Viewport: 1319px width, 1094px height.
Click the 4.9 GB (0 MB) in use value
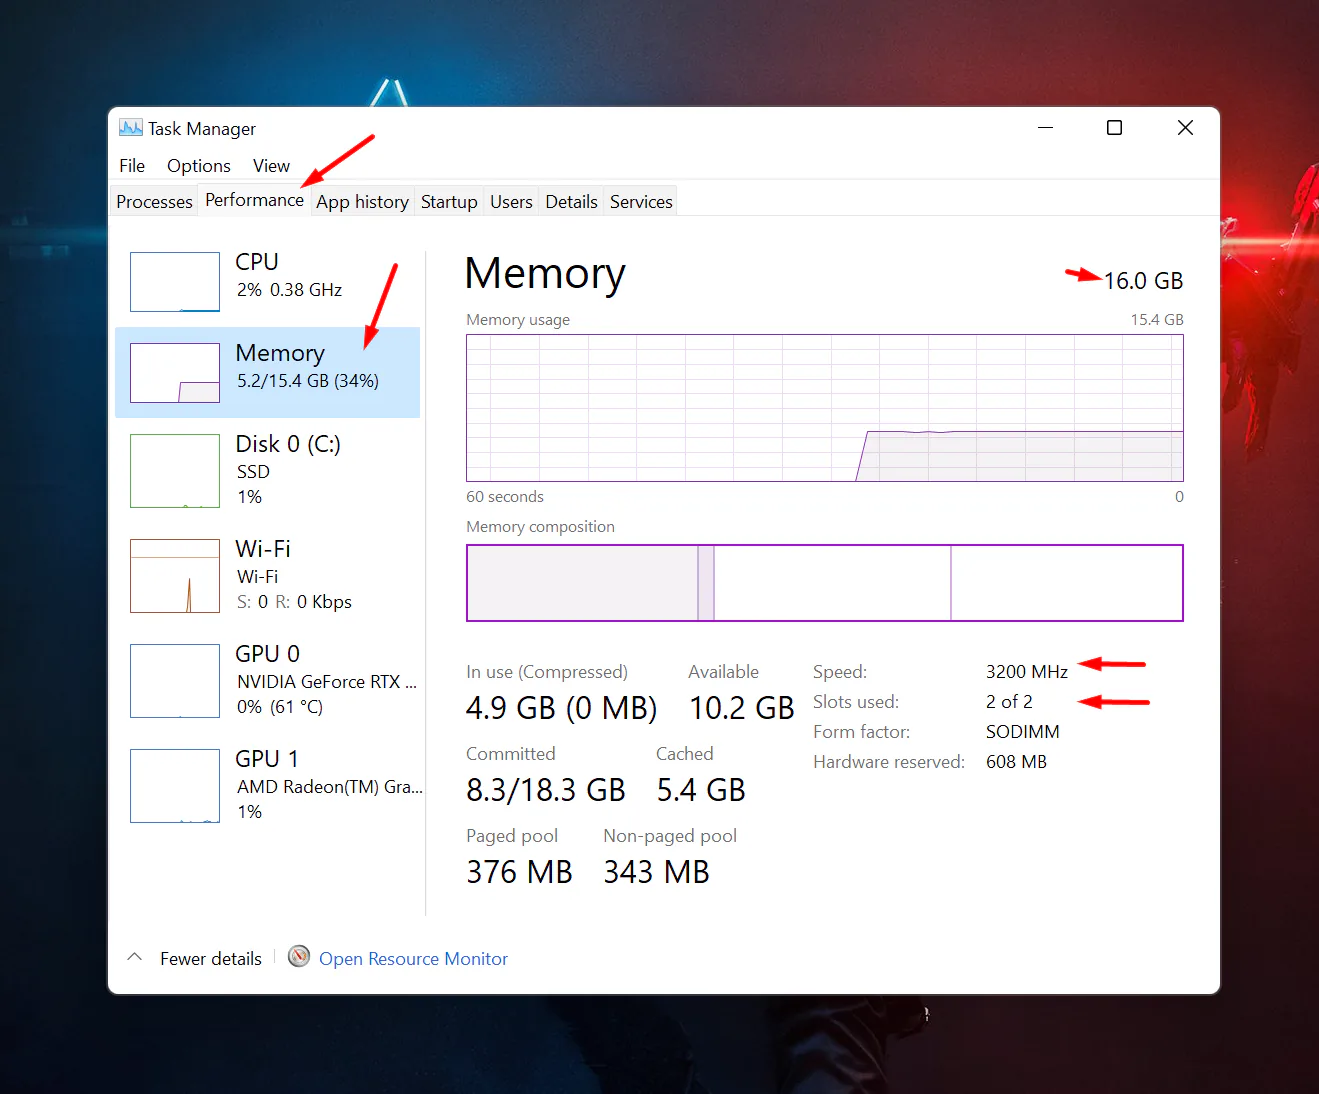561,708
